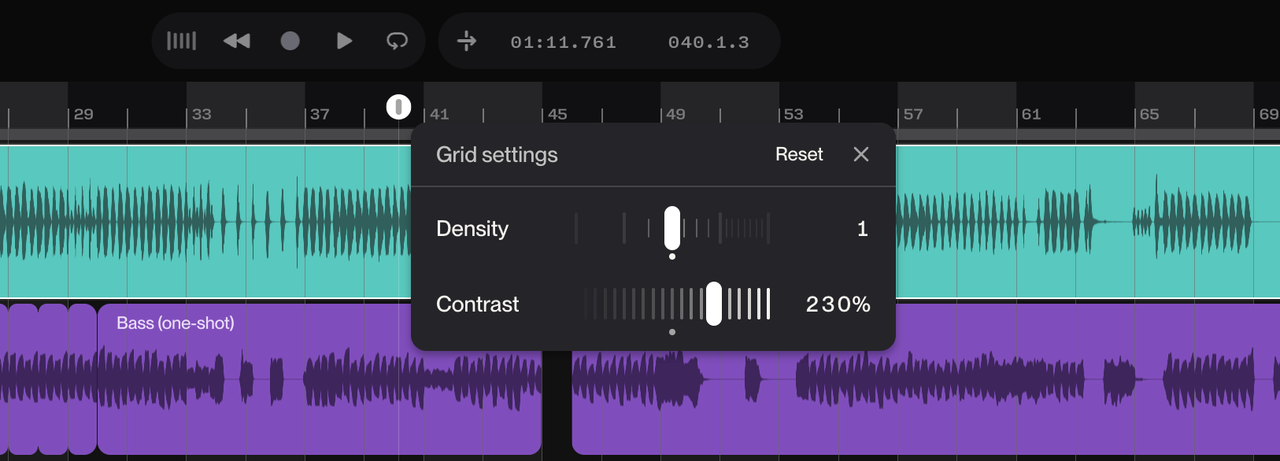Click bar 65 on the timeline ruler
The width and height of the screenshot is (1280, 461).
click(1149, 114)
